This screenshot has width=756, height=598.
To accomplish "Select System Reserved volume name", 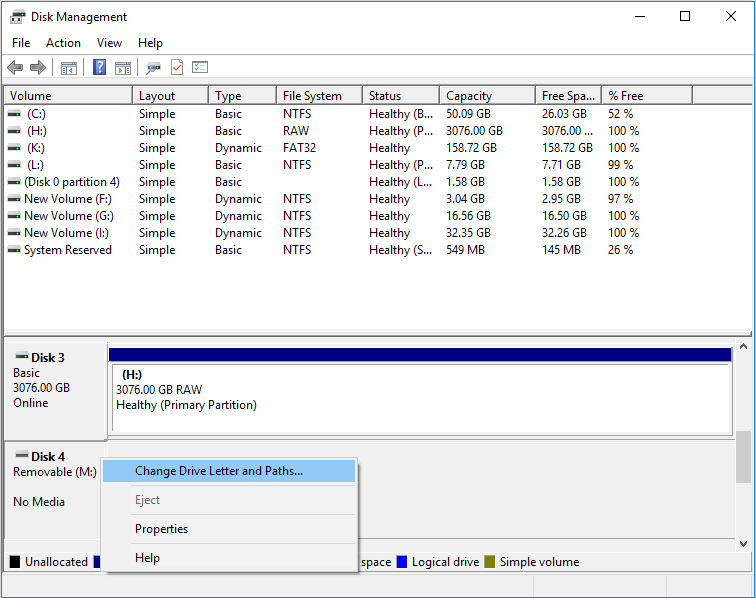I will (68, 250).
